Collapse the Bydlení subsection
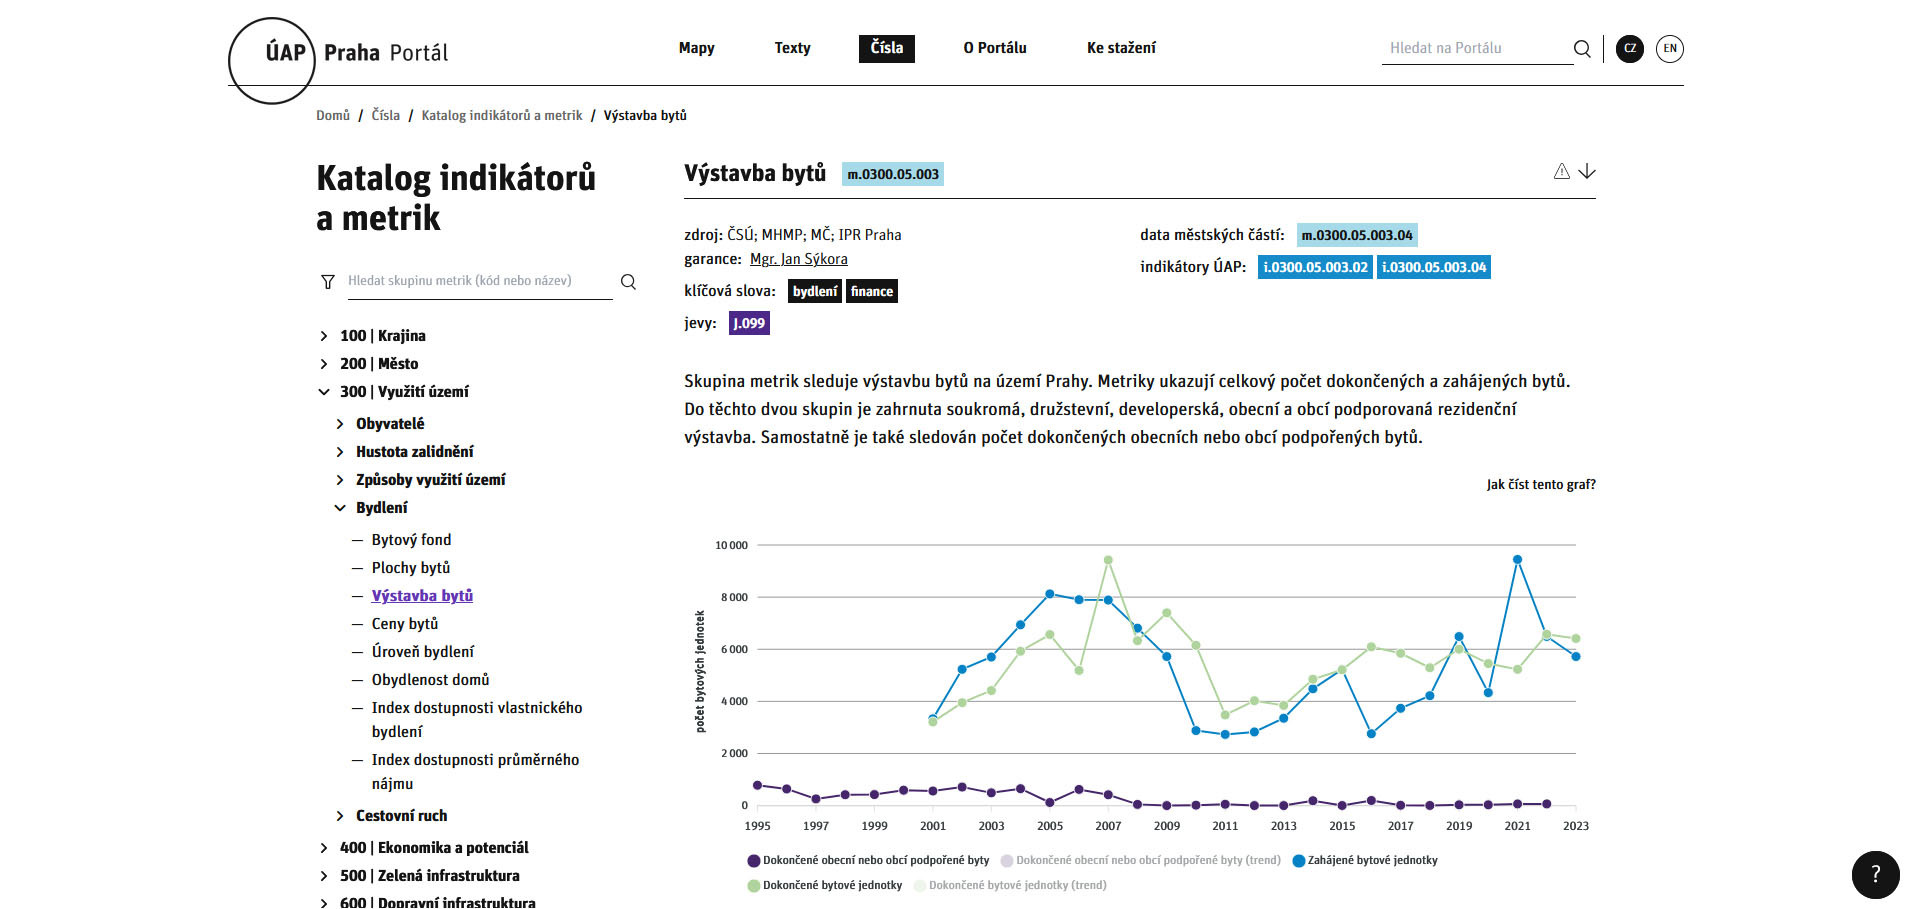The width and height of the screenshot is (1914, 909). tap(340, 508)
